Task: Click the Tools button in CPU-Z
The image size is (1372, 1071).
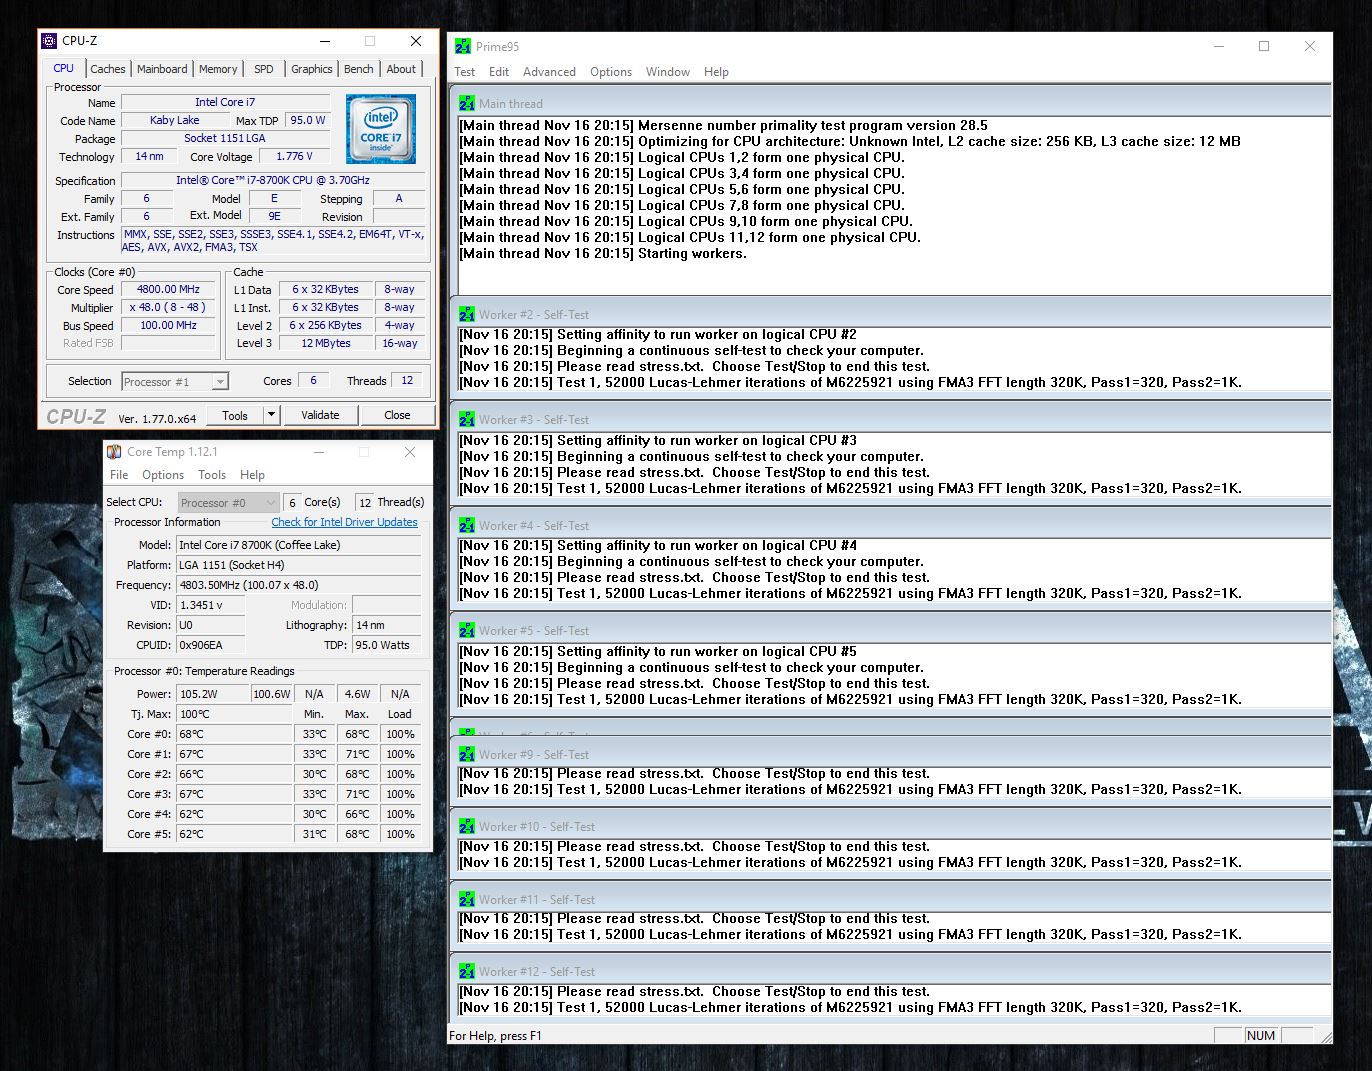Action: (x=235, y=415)
